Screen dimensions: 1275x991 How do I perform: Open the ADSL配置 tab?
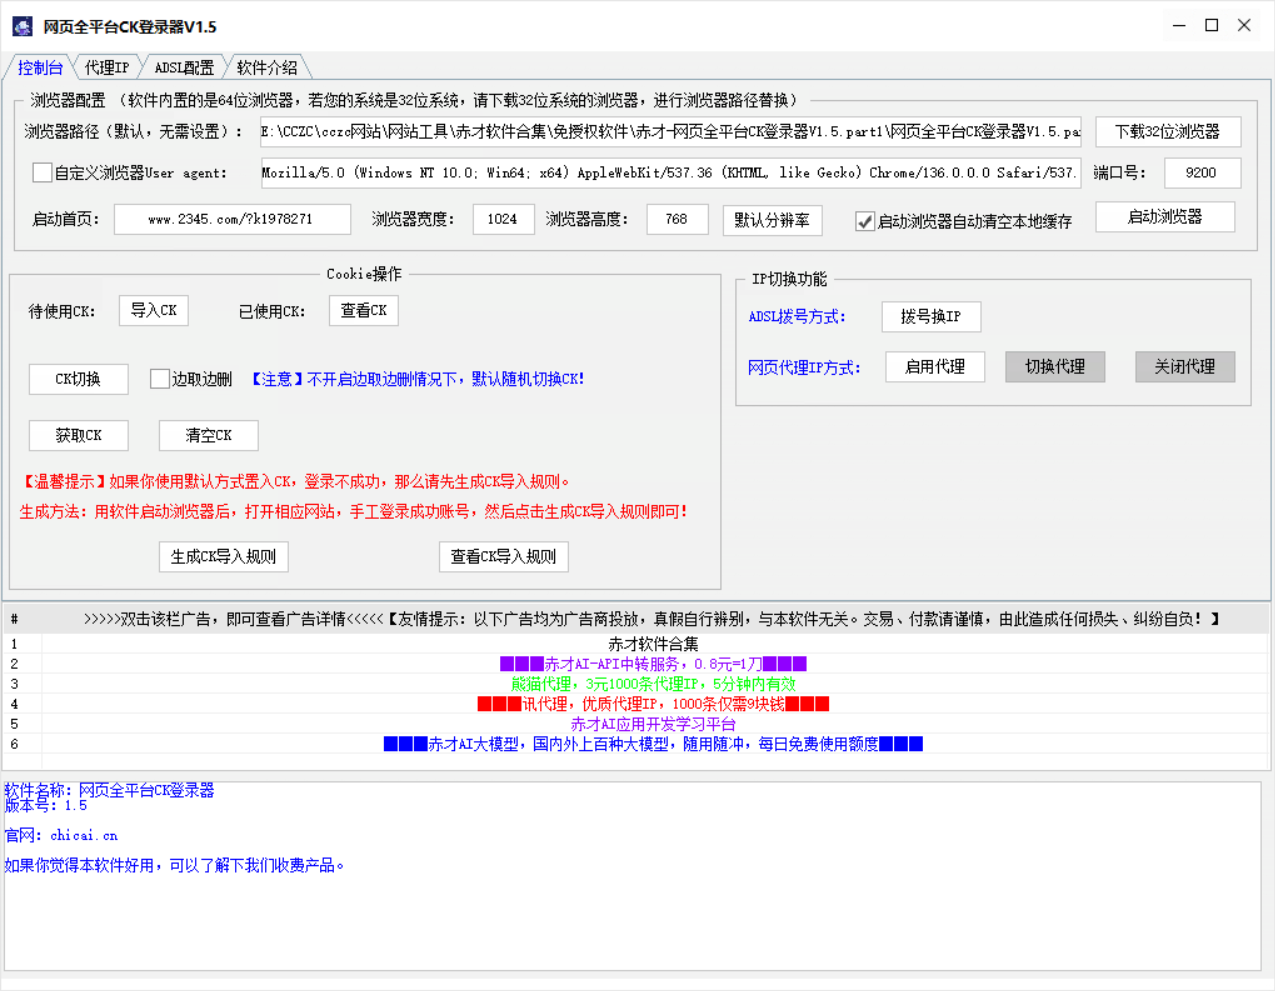(184, 68)
